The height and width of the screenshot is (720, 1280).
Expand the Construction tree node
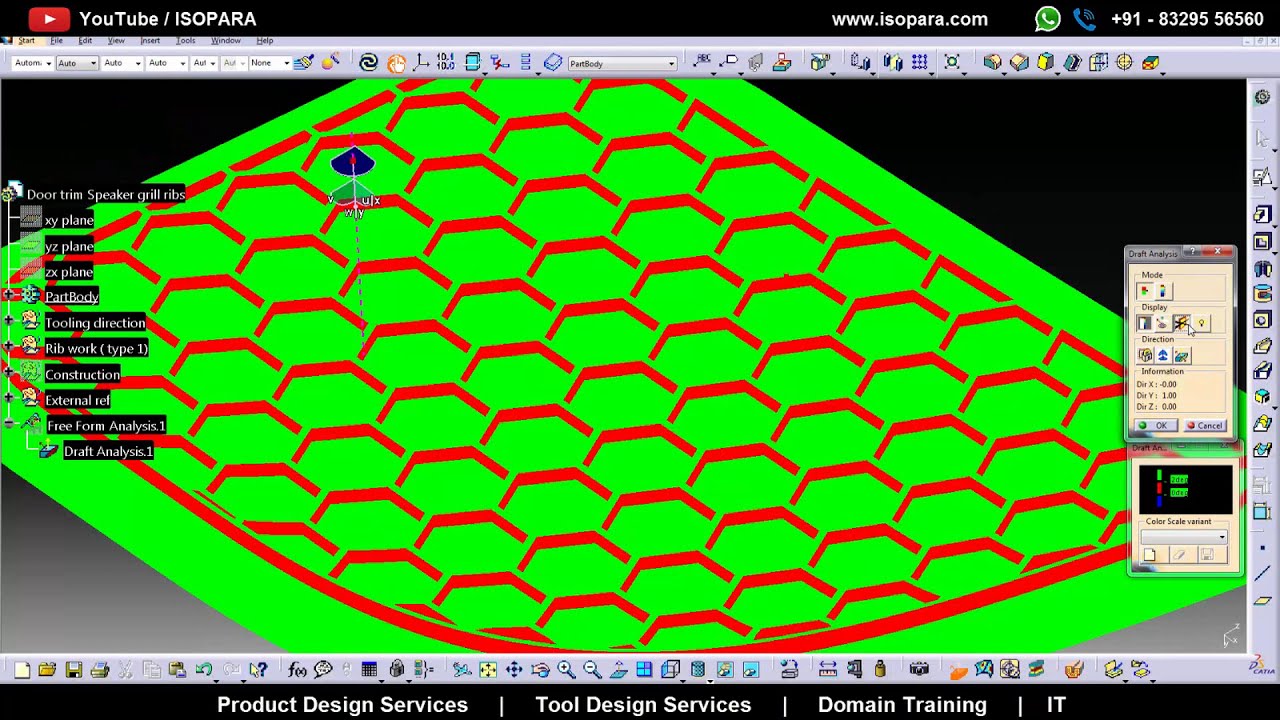pyautogui.click(x=8, y=373)
